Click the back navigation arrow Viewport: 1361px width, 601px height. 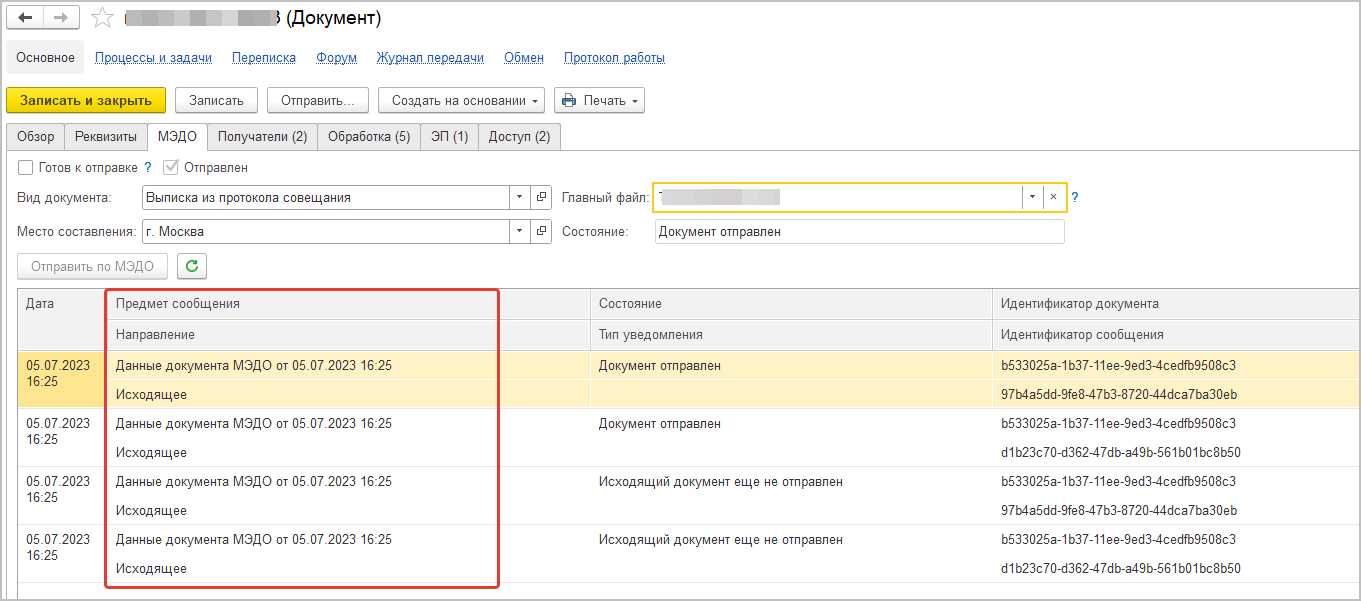tap(26, 19)
